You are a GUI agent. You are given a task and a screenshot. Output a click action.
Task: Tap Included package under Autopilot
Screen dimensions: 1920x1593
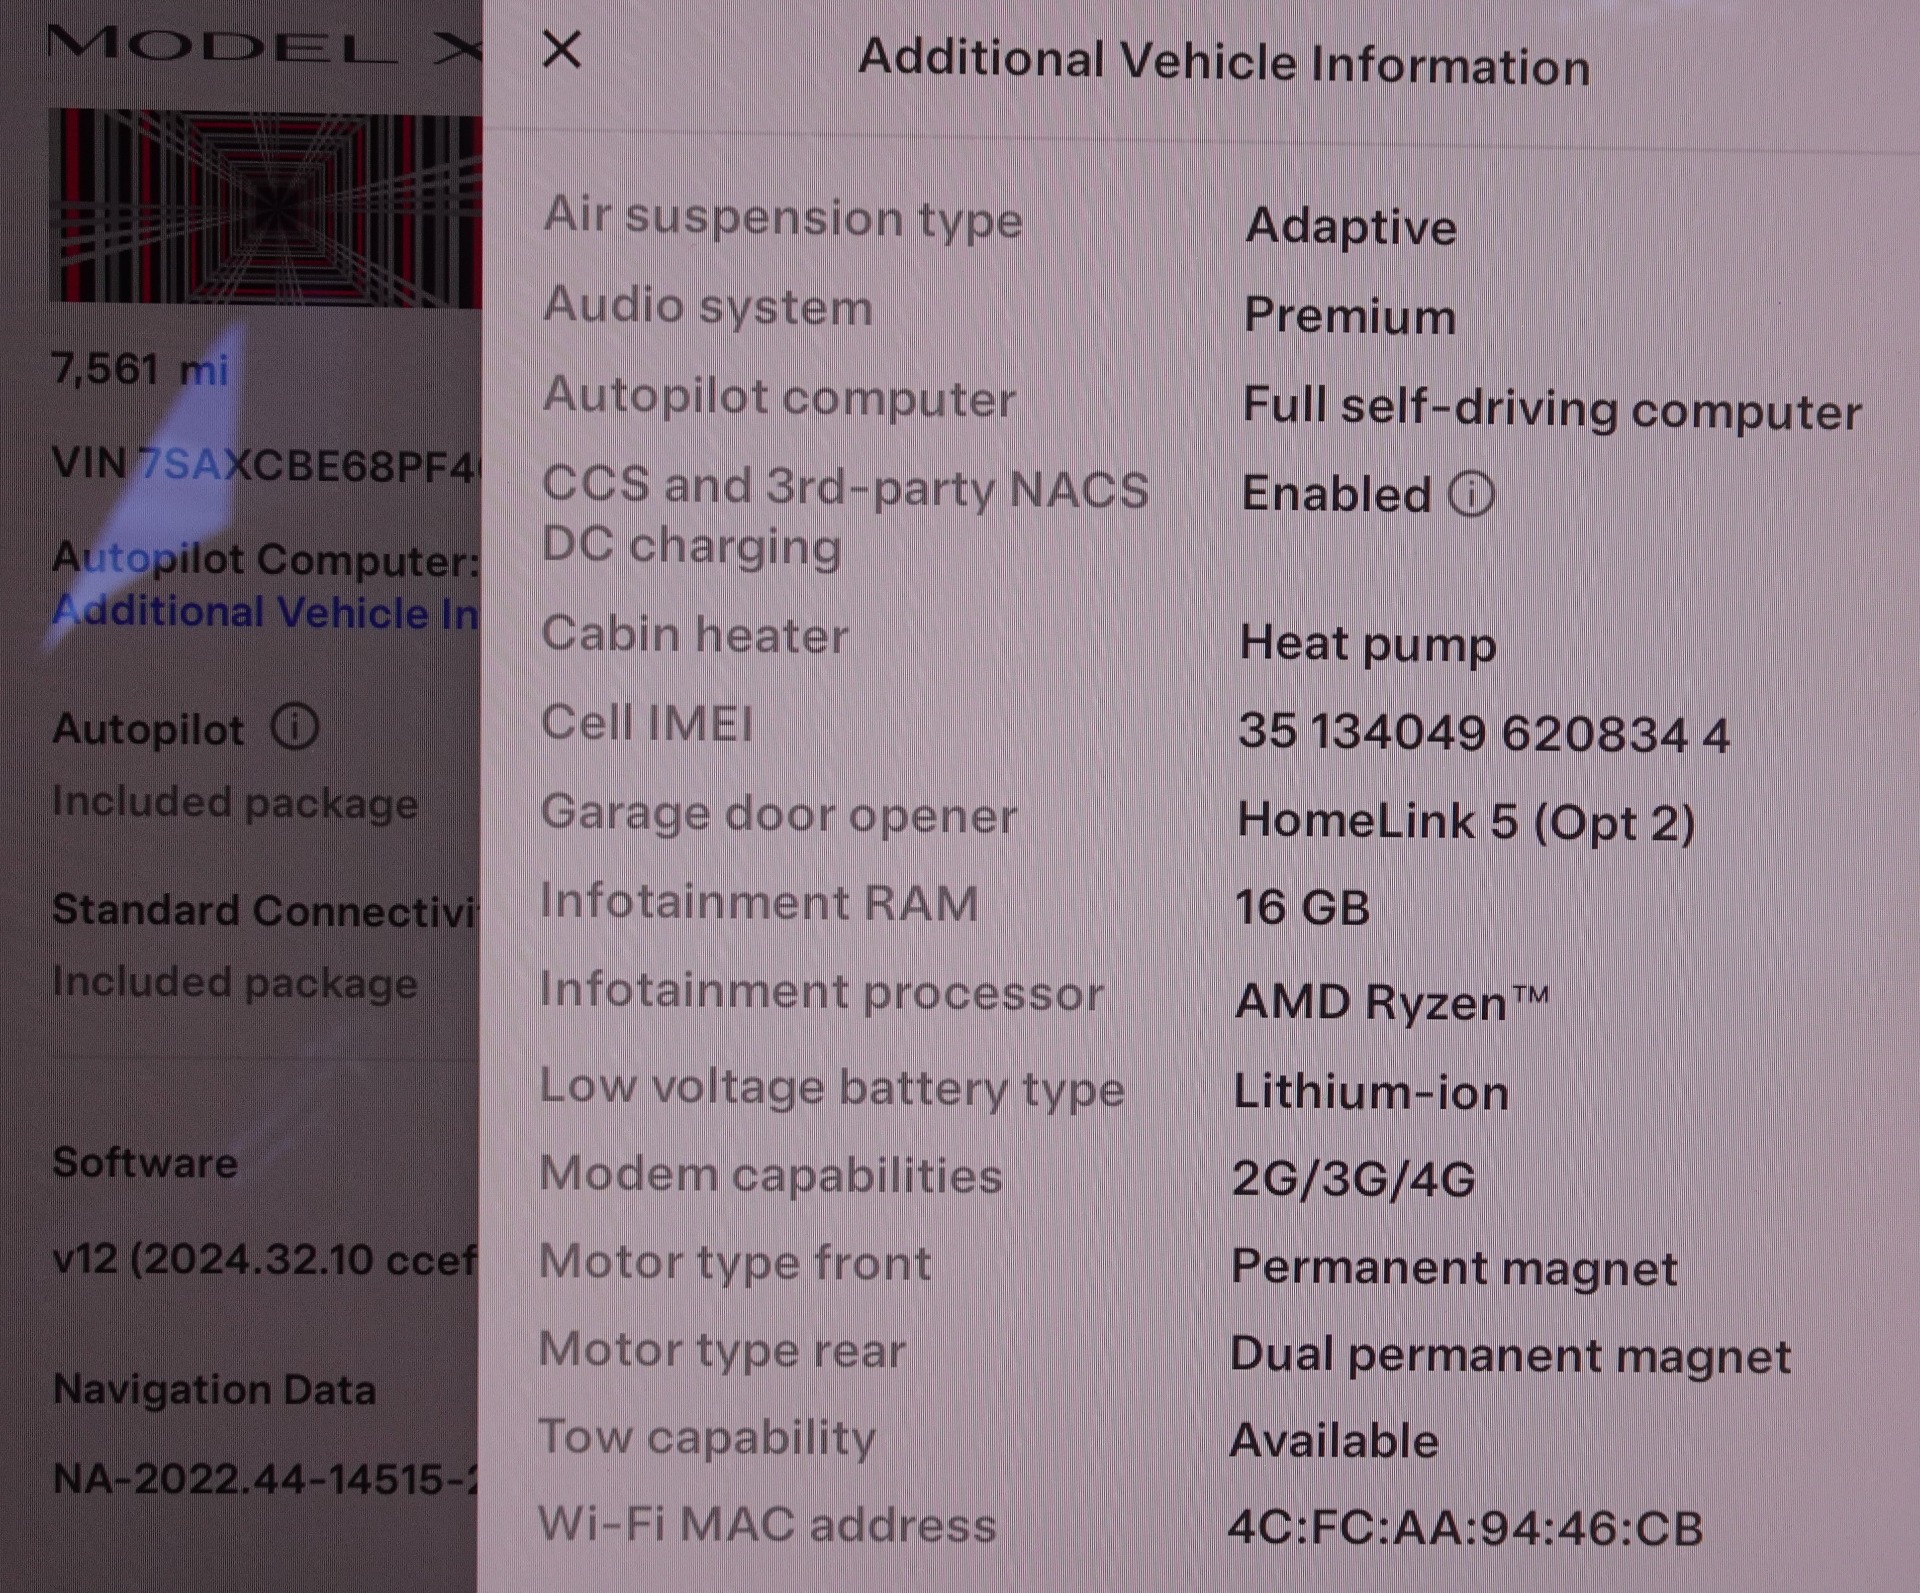click(x=235, y=802)
